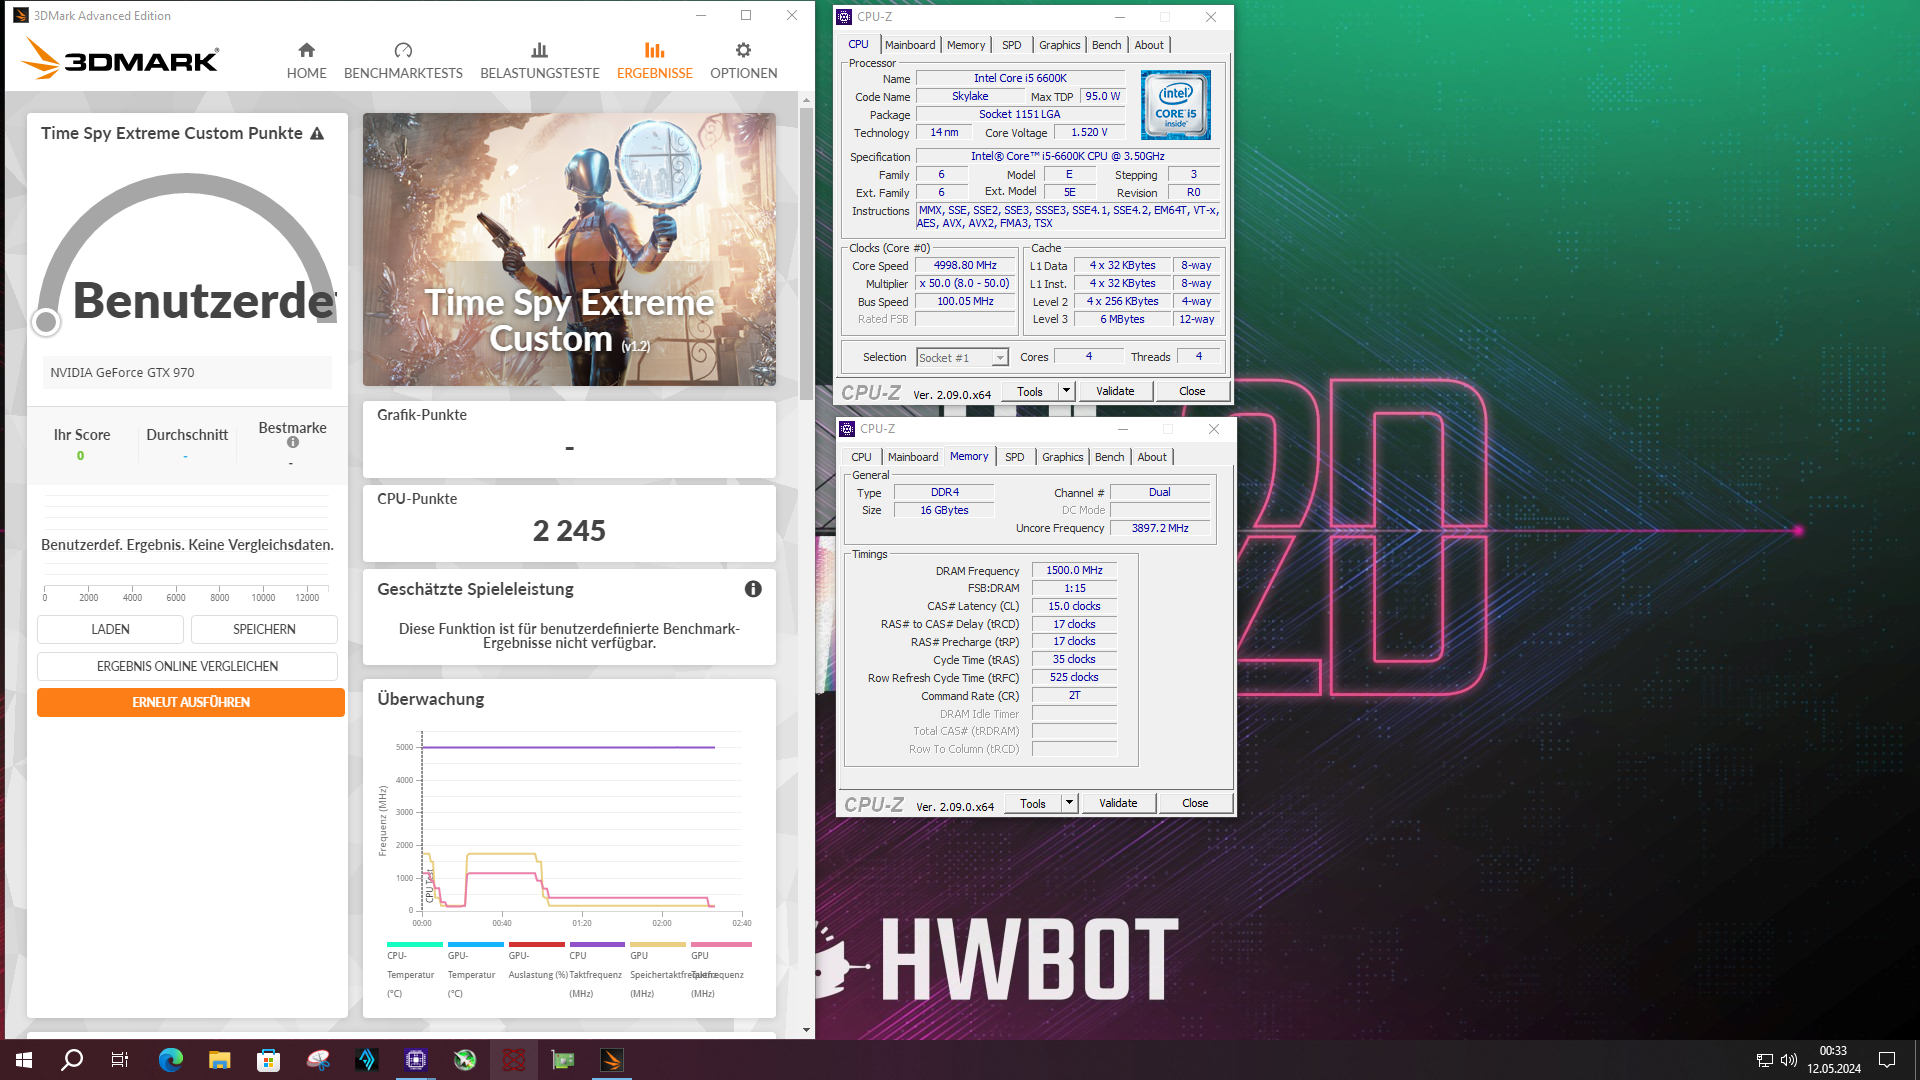Screen dimensions: 1920x1080
Task: Click the green circuit board taskbar icon
Action: (563, 1060)
